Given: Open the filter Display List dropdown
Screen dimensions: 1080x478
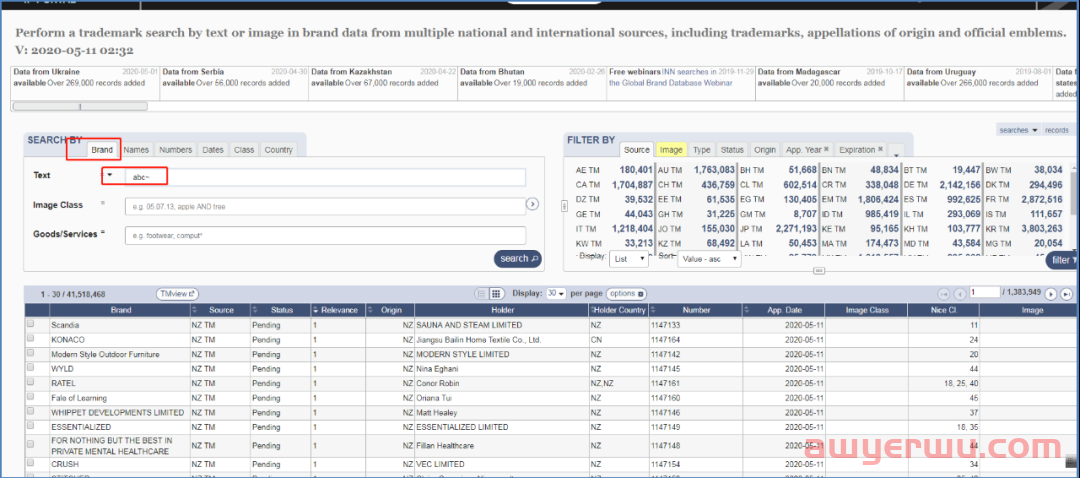Looking at the screenshot, I should coord(630,258).
